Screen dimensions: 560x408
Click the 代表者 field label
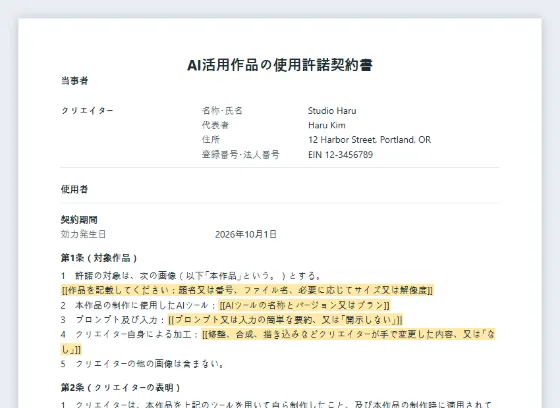point(215,125)
